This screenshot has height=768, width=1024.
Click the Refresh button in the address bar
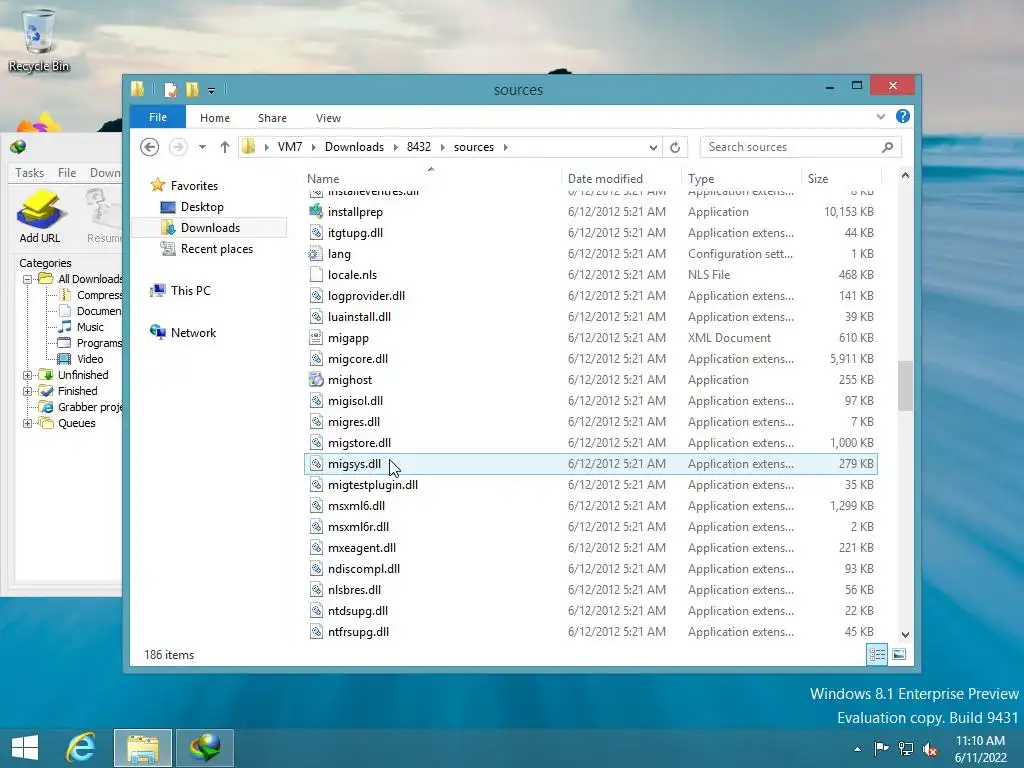click(x=675, y=147)
